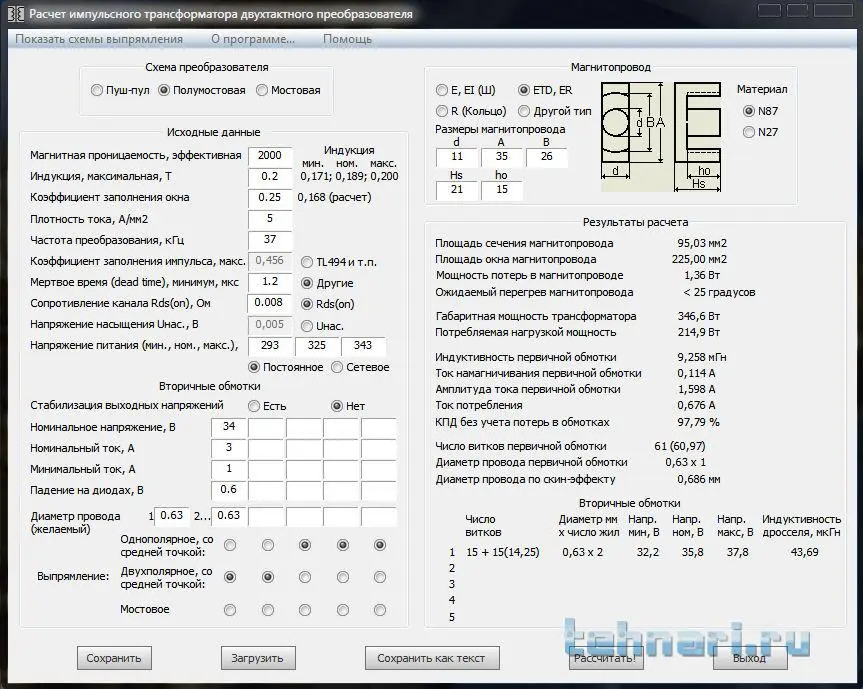Click minimum current field 1

[x=229, y=469]
